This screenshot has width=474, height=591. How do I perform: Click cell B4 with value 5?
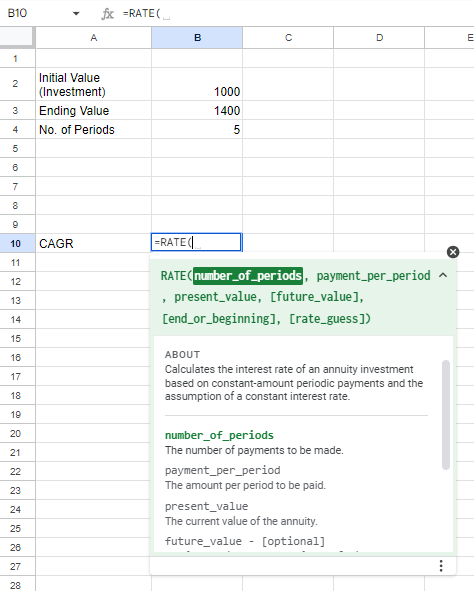click(197, 129)
